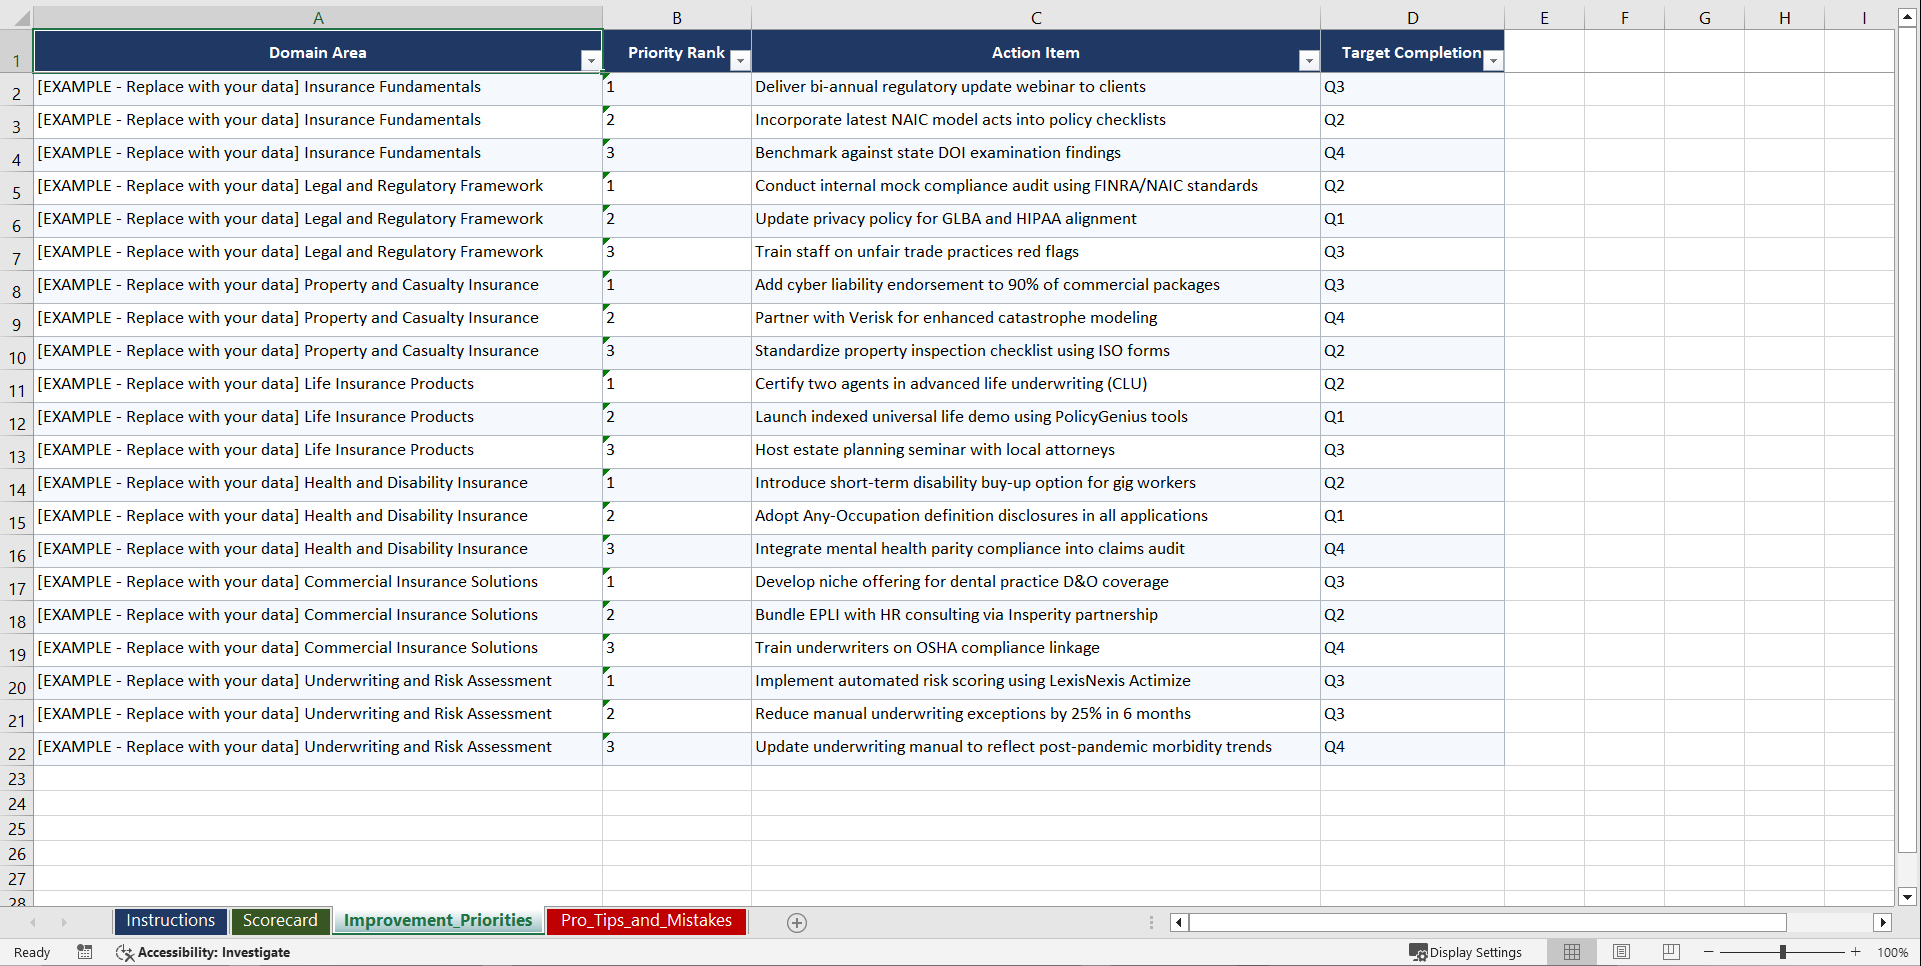Image resolution: width=1921 pixels, height=966 pixels.
Task: Switch to the Scorecard sheet tab
Action: [280, 921]
